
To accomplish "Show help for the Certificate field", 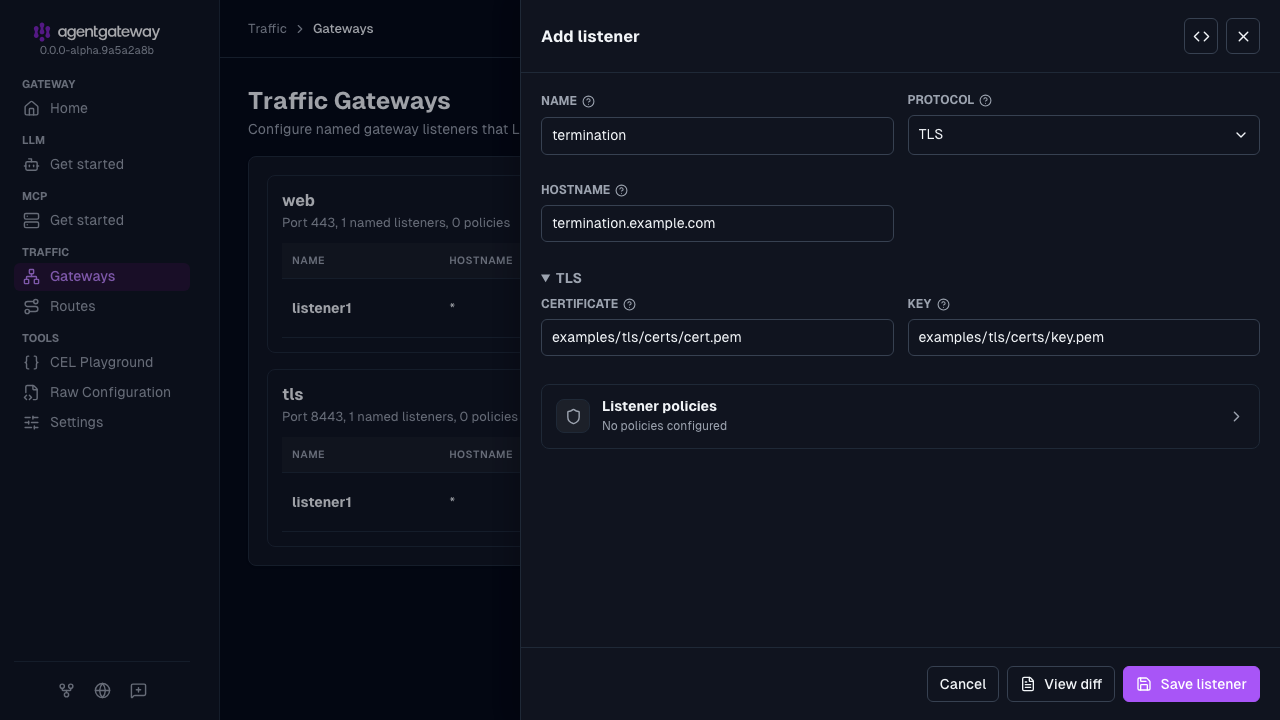I will 629,304.
